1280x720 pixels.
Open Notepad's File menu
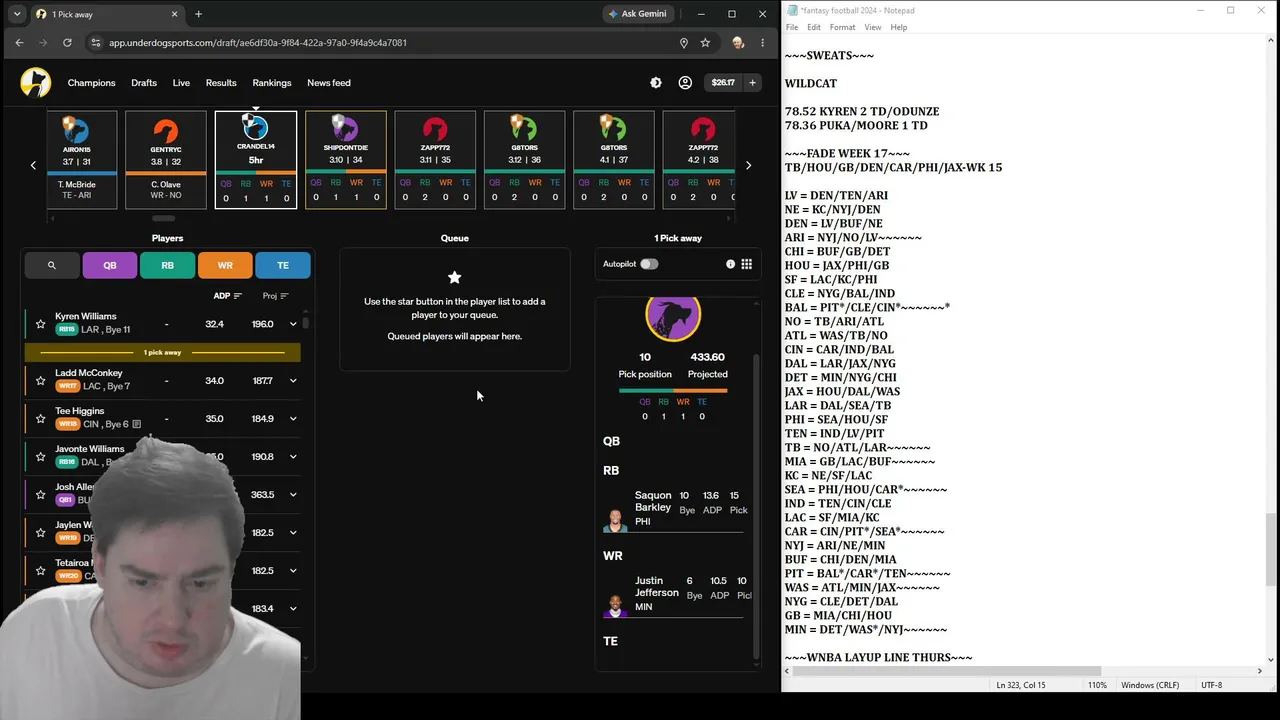pyautogui.click(x=792, y=27)
